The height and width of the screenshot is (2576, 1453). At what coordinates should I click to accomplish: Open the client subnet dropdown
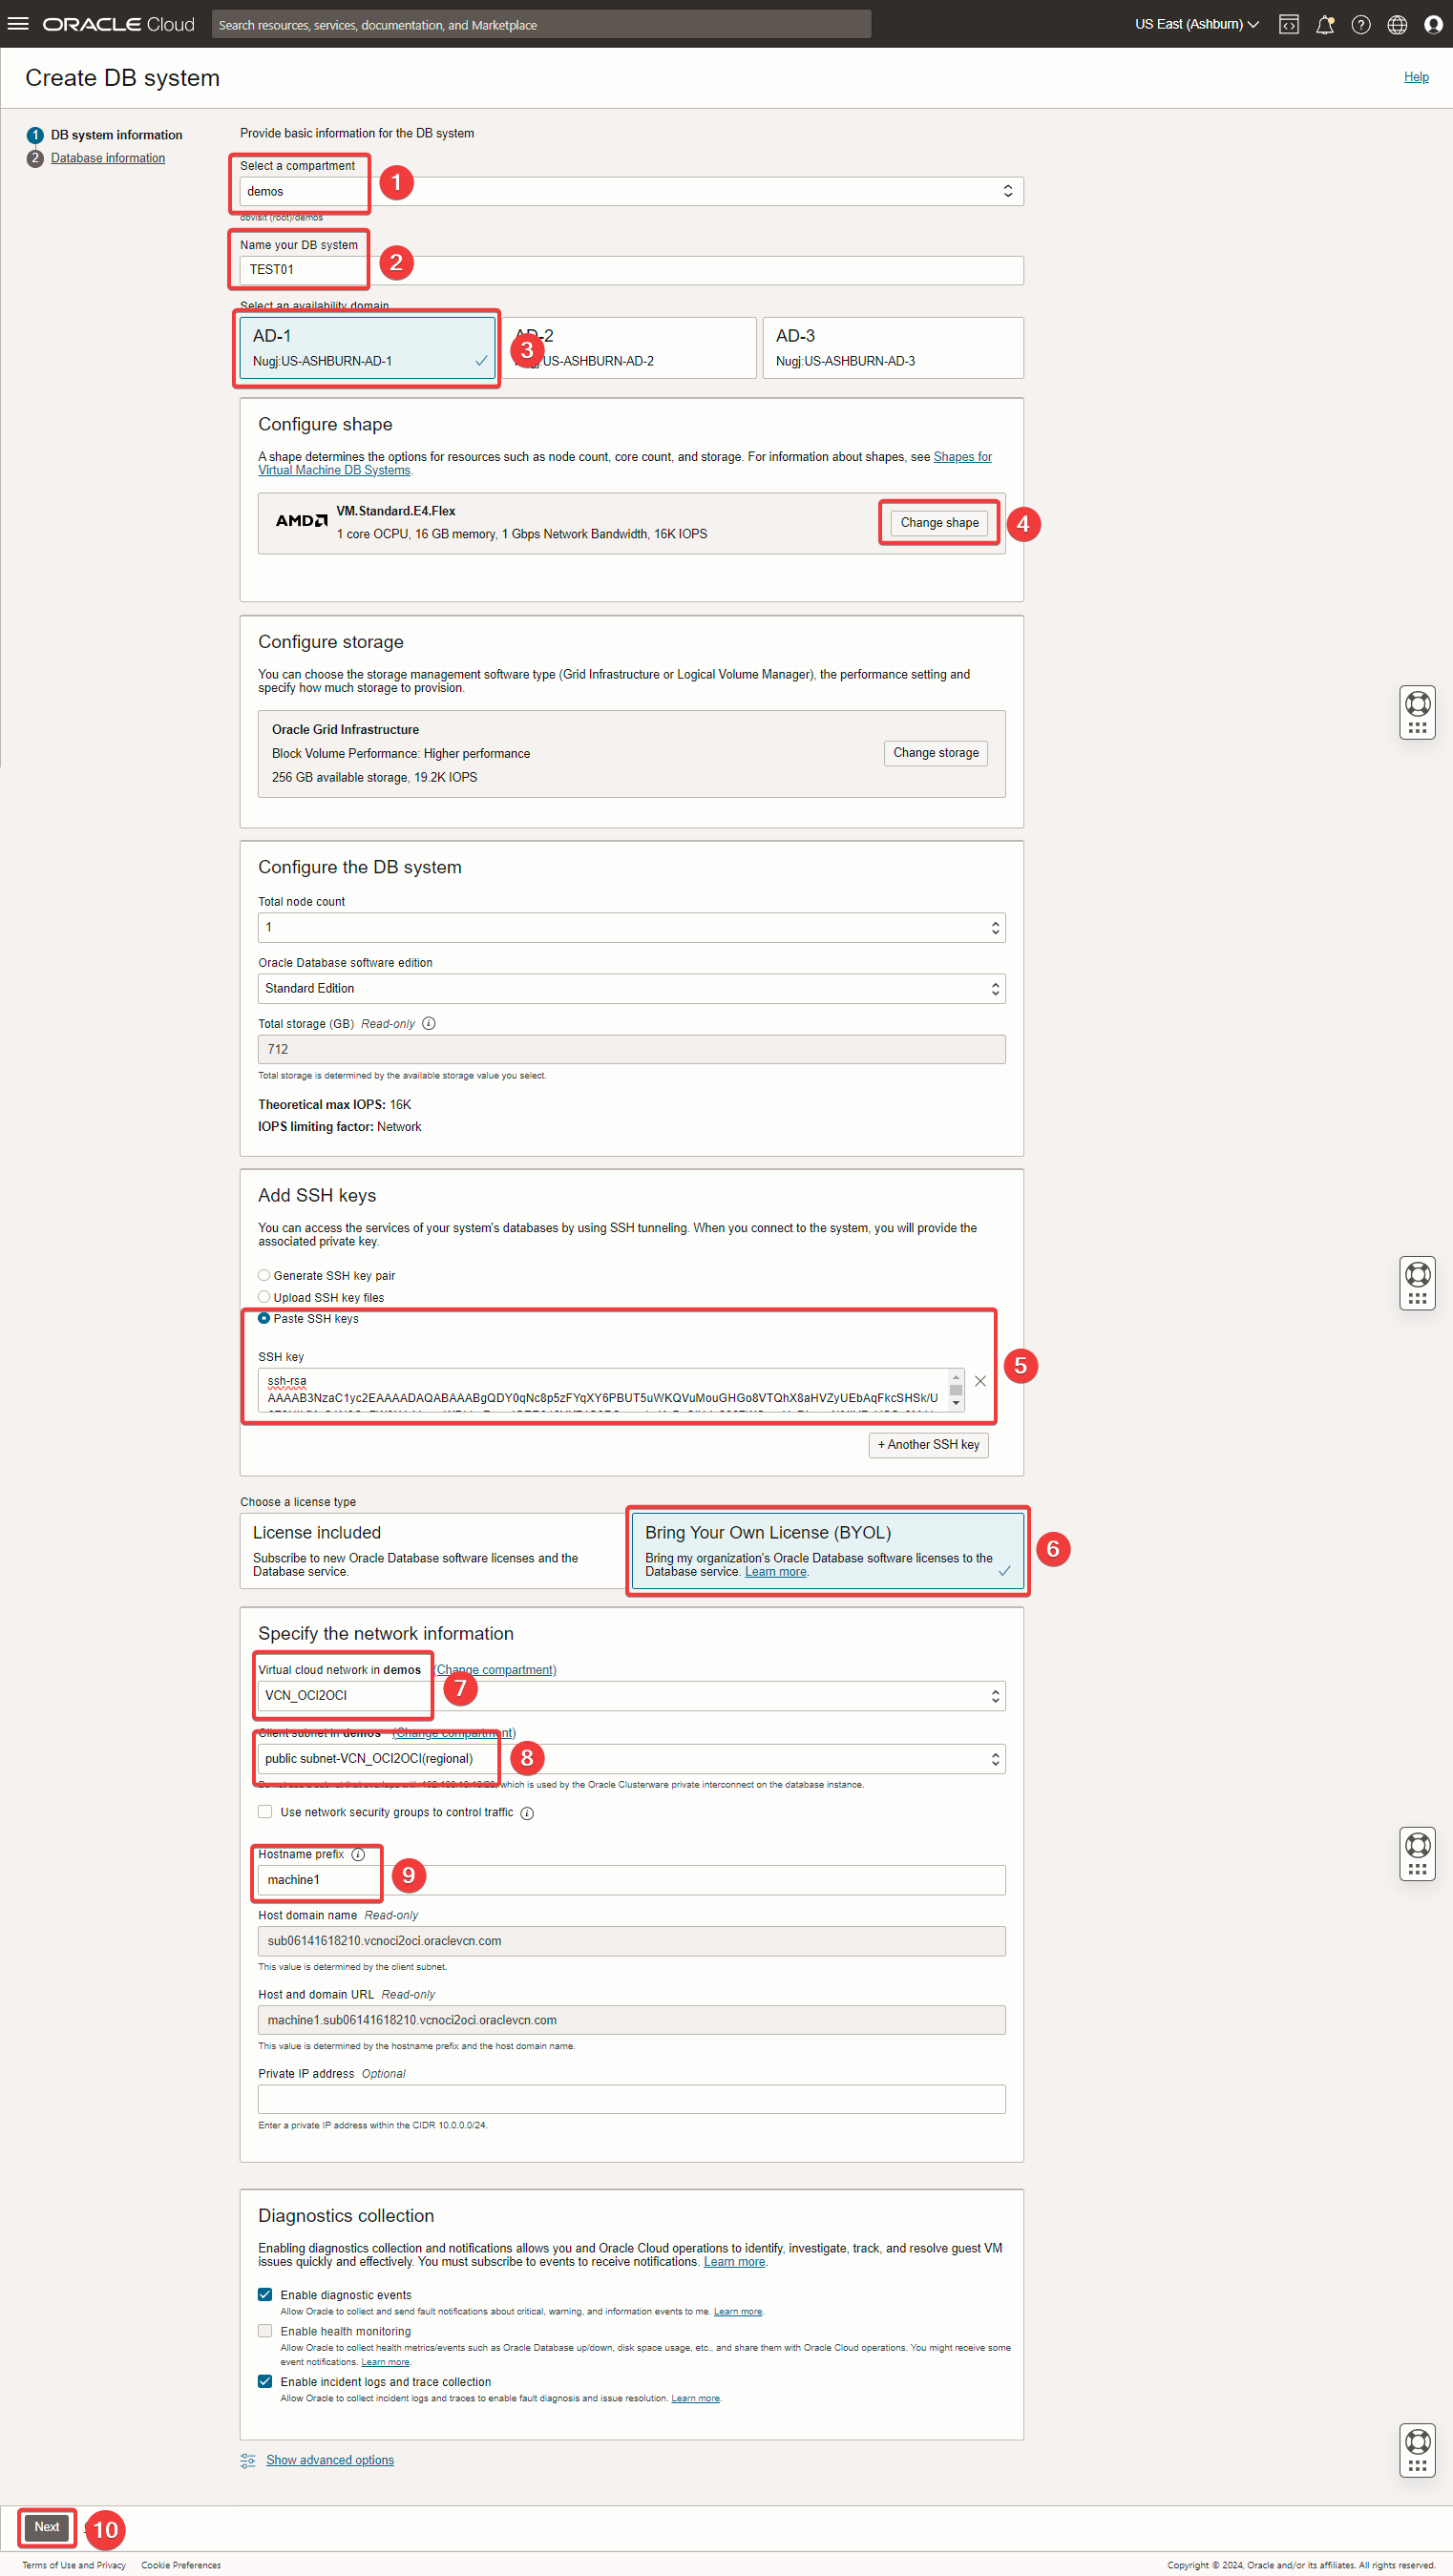631,1758
